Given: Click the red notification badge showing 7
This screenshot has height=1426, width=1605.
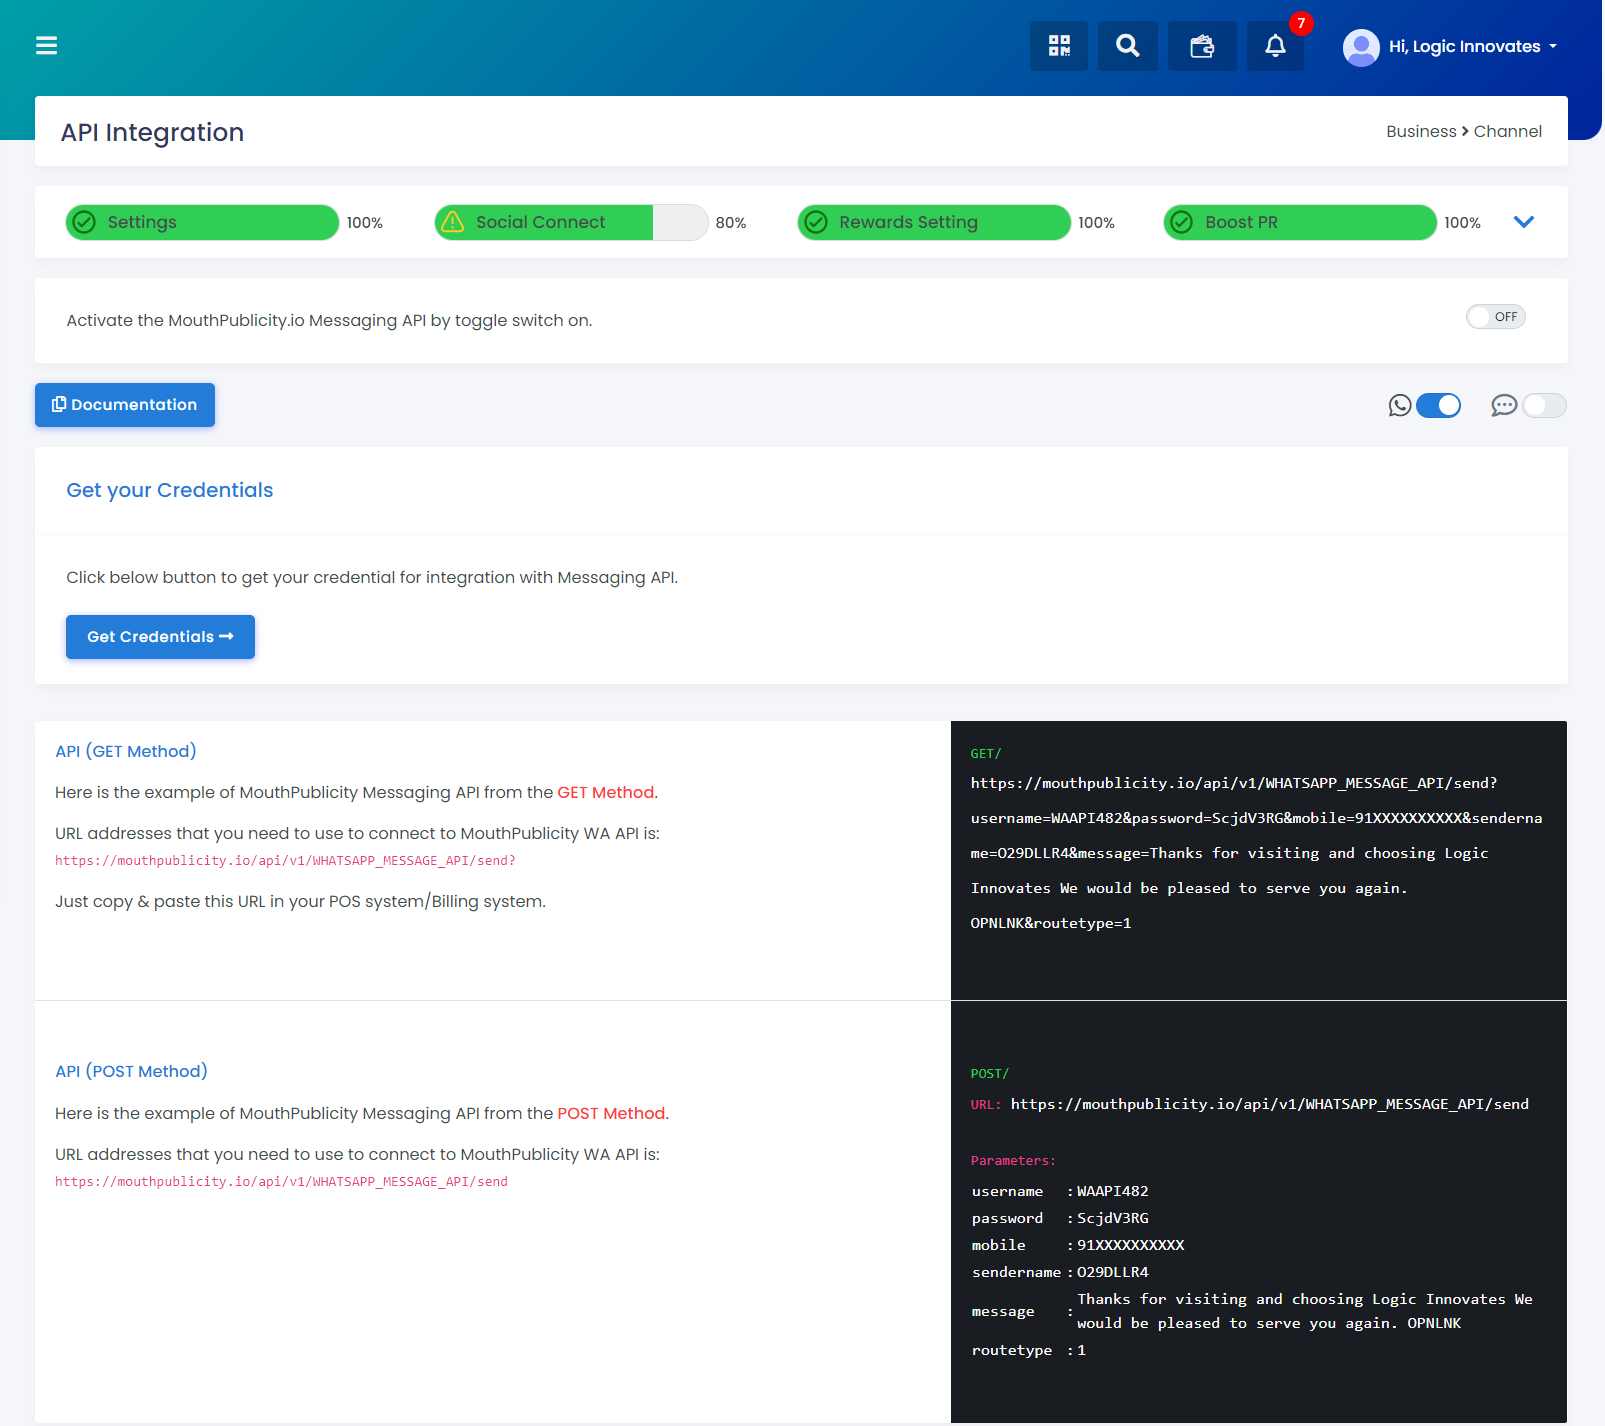Looking at the screenshot, I should 1301,23.
